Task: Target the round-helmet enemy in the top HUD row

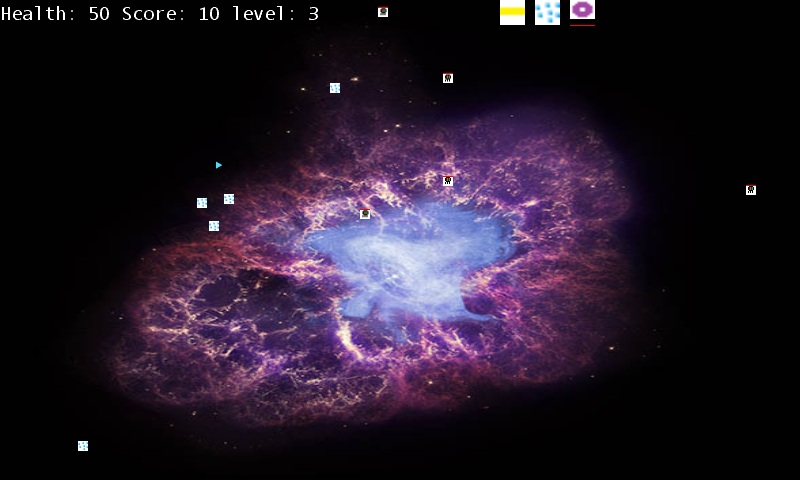Action: click(x=383, y=12)
